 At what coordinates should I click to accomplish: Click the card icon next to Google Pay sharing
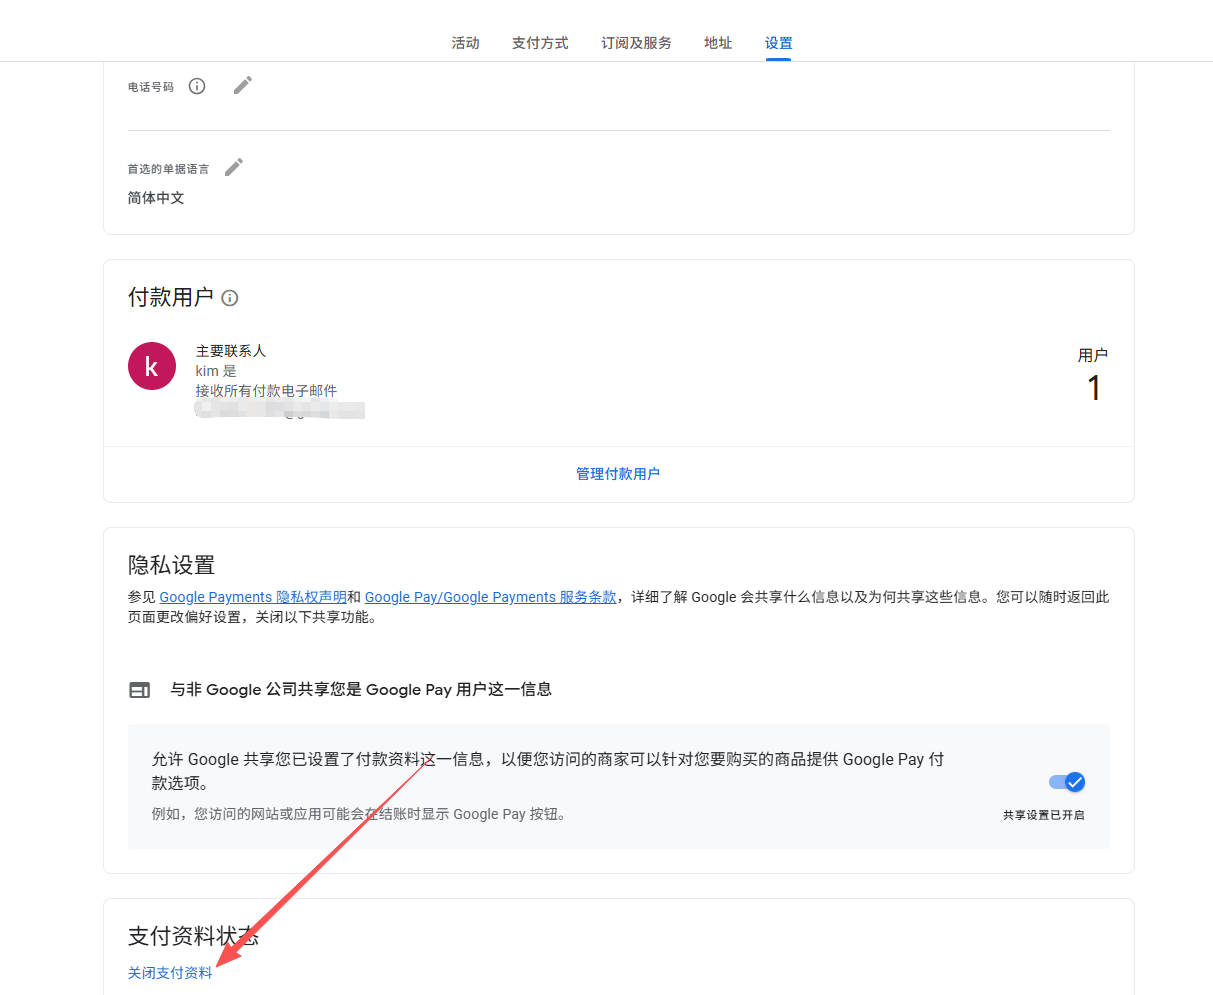(x=140, y=690)
